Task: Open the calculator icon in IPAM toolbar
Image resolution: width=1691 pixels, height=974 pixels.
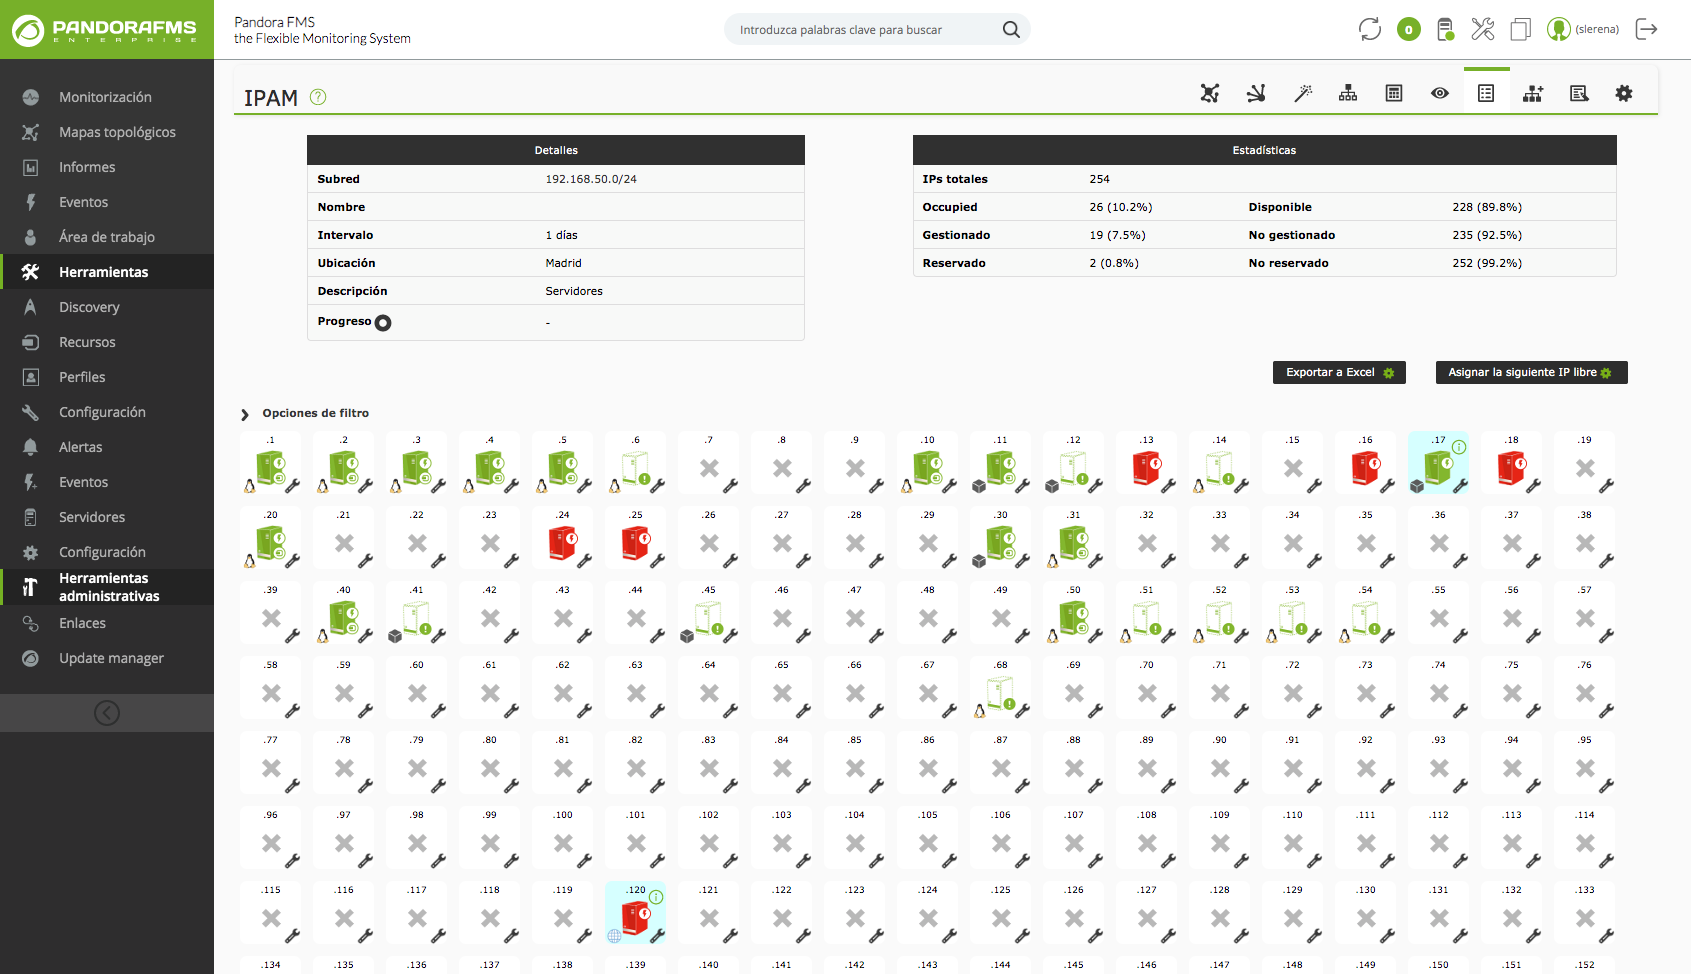Action: (1394, 93)
